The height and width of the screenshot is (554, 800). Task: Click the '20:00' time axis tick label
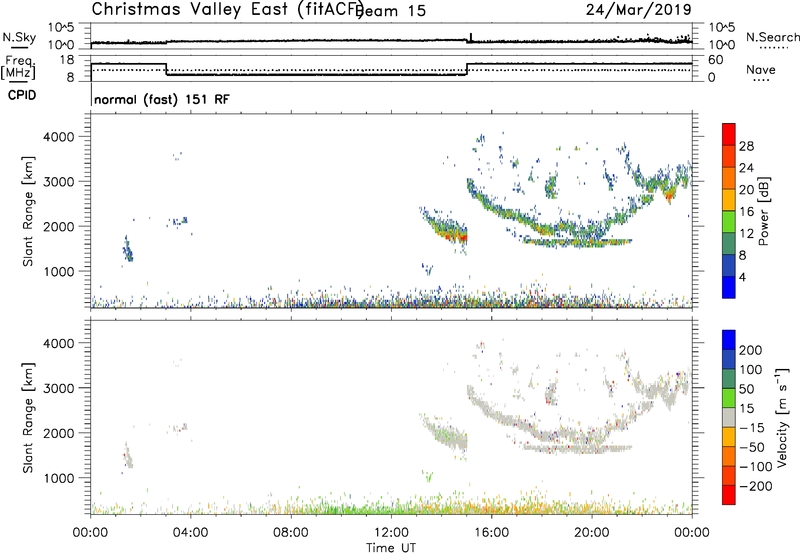coord(592,533)
